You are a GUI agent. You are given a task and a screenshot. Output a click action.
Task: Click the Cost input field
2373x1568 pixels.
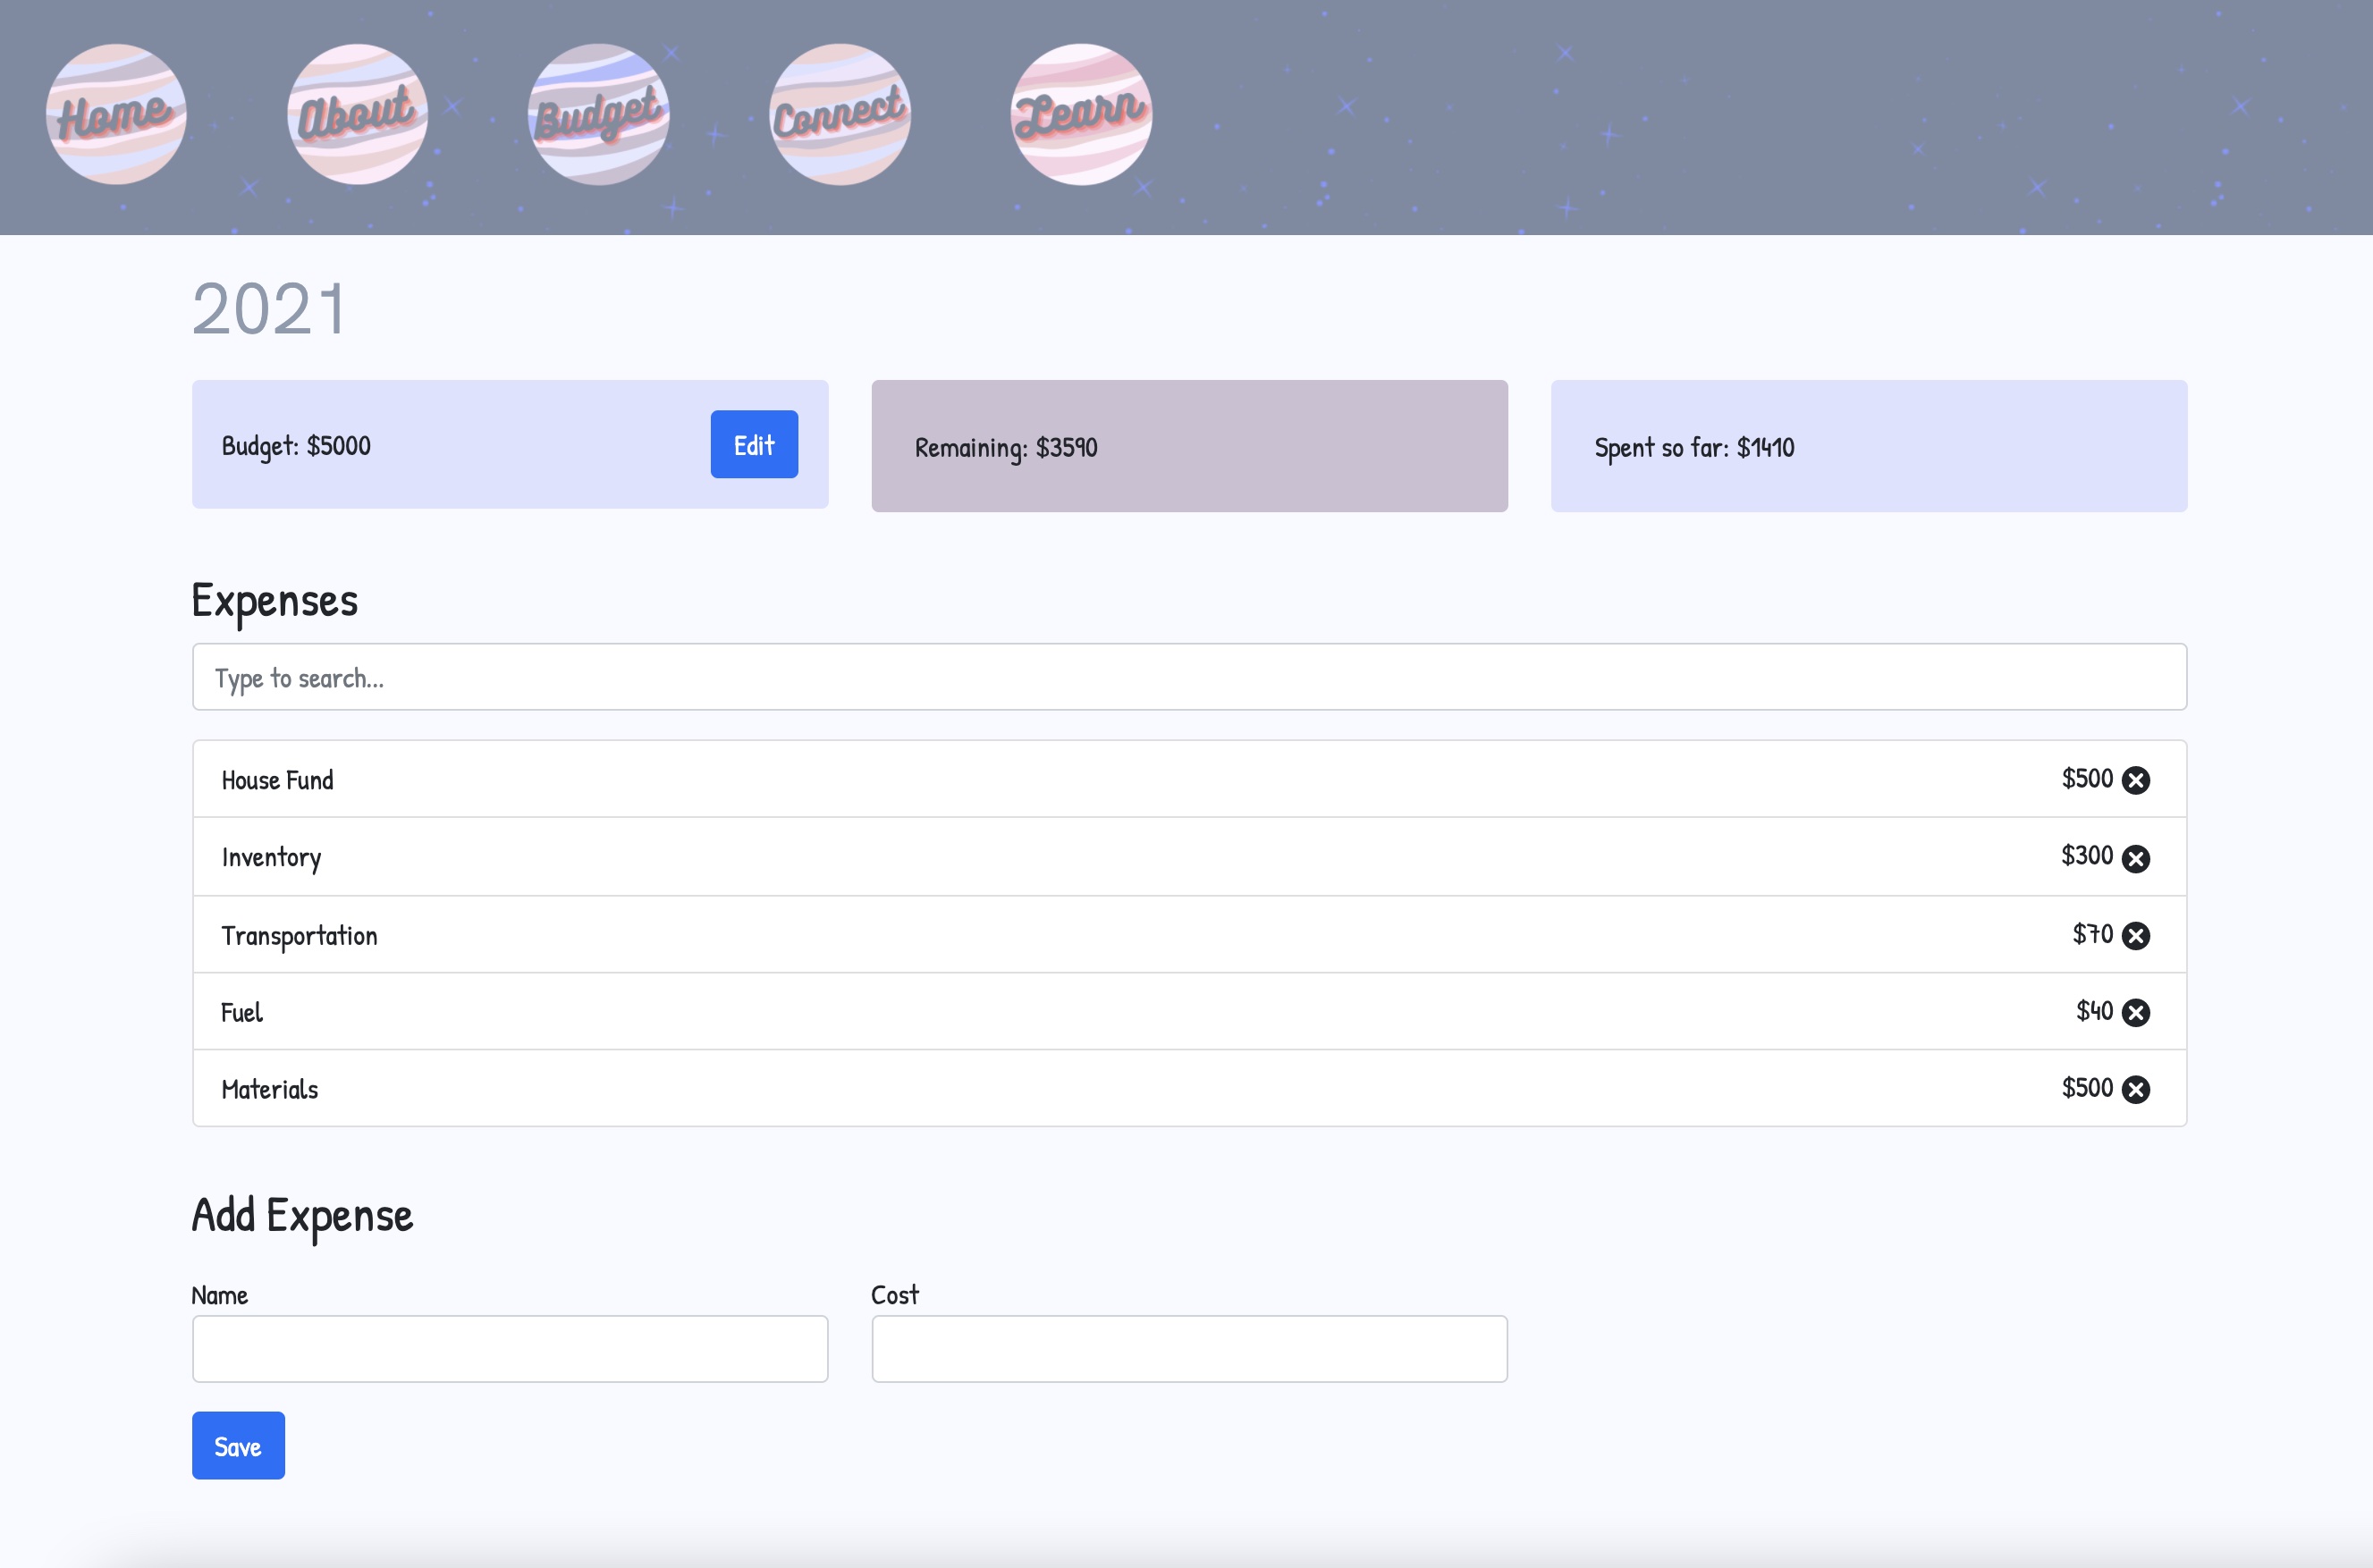point(1189,1348)
